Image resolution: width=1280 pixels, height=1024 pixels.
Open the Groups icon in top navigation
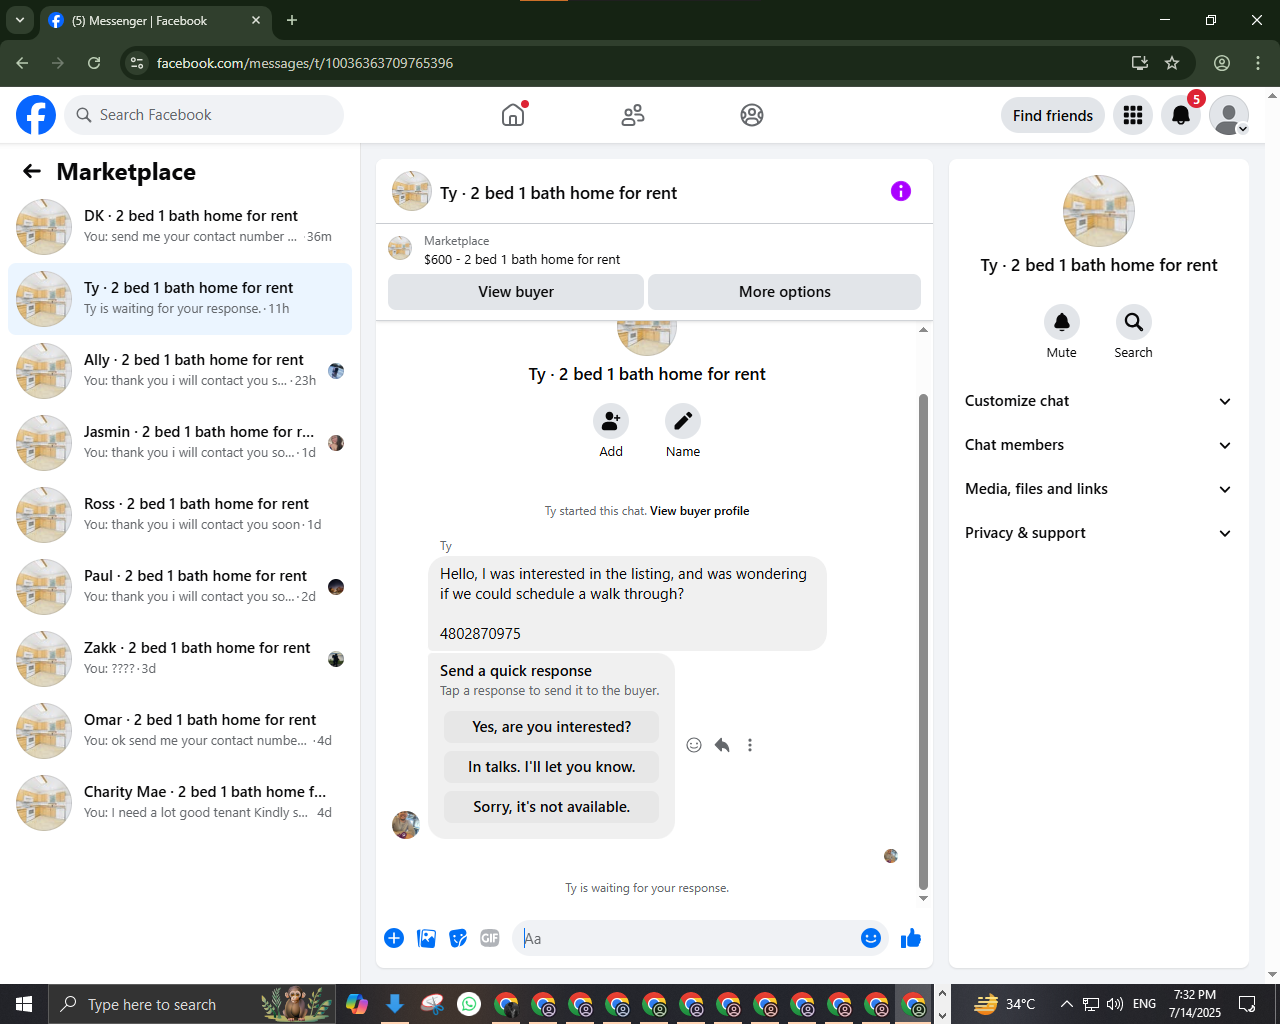[x=752, y=115]
